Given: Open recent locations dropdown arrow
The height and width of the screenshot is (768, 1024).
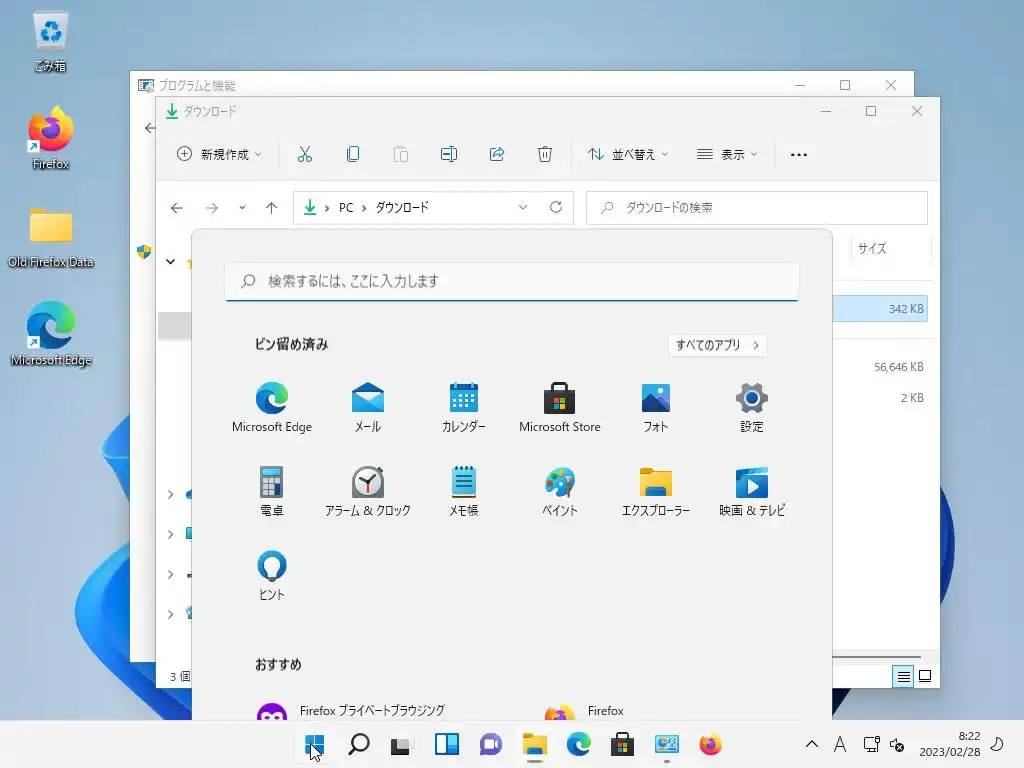Looking at the screenshot, I should coord(242,208).
